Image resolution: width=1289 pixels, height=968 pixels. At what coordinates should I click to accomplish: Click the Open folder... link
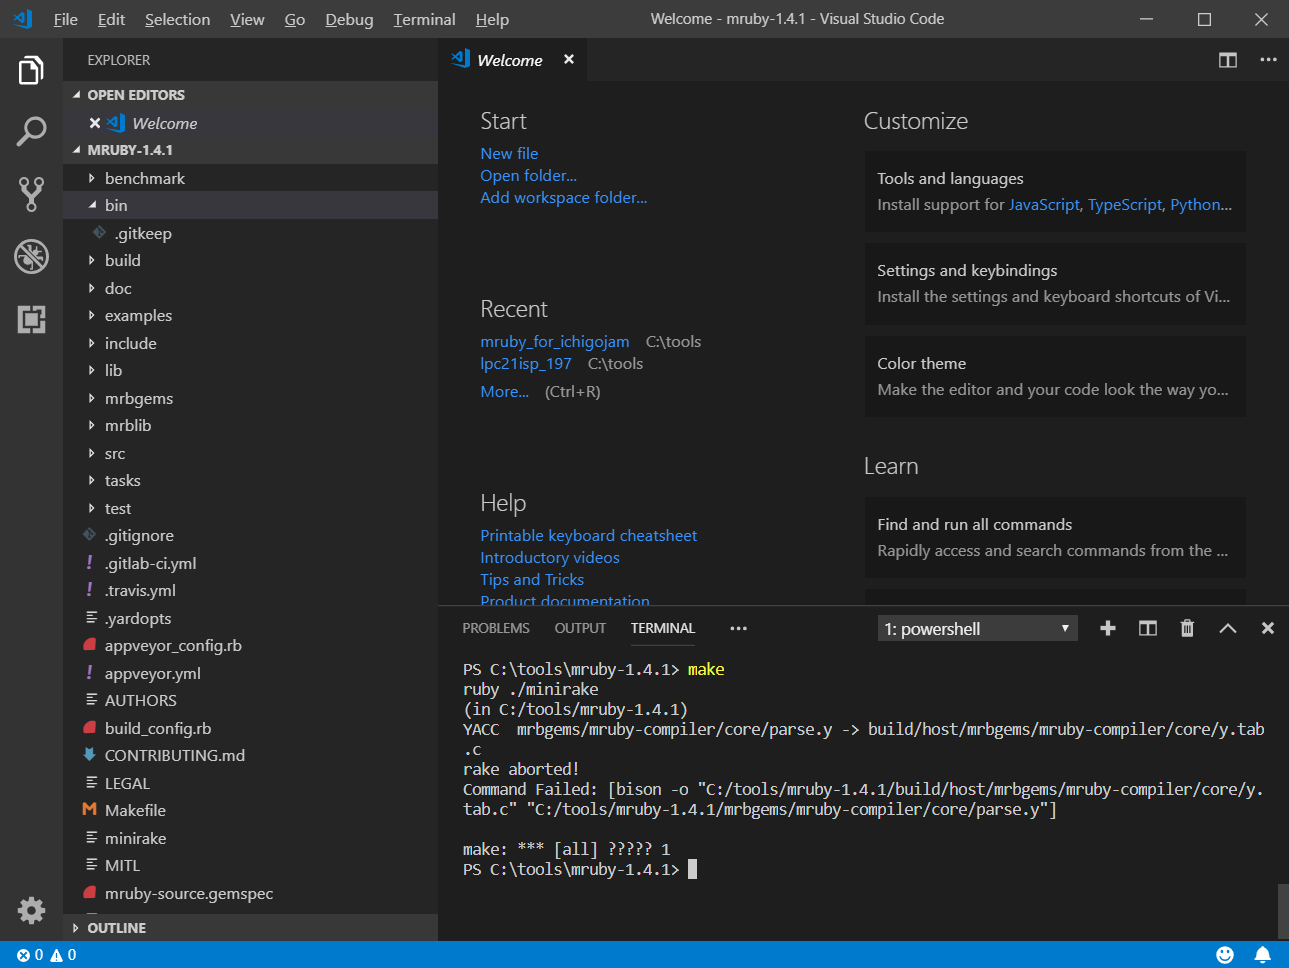point(528,175)
